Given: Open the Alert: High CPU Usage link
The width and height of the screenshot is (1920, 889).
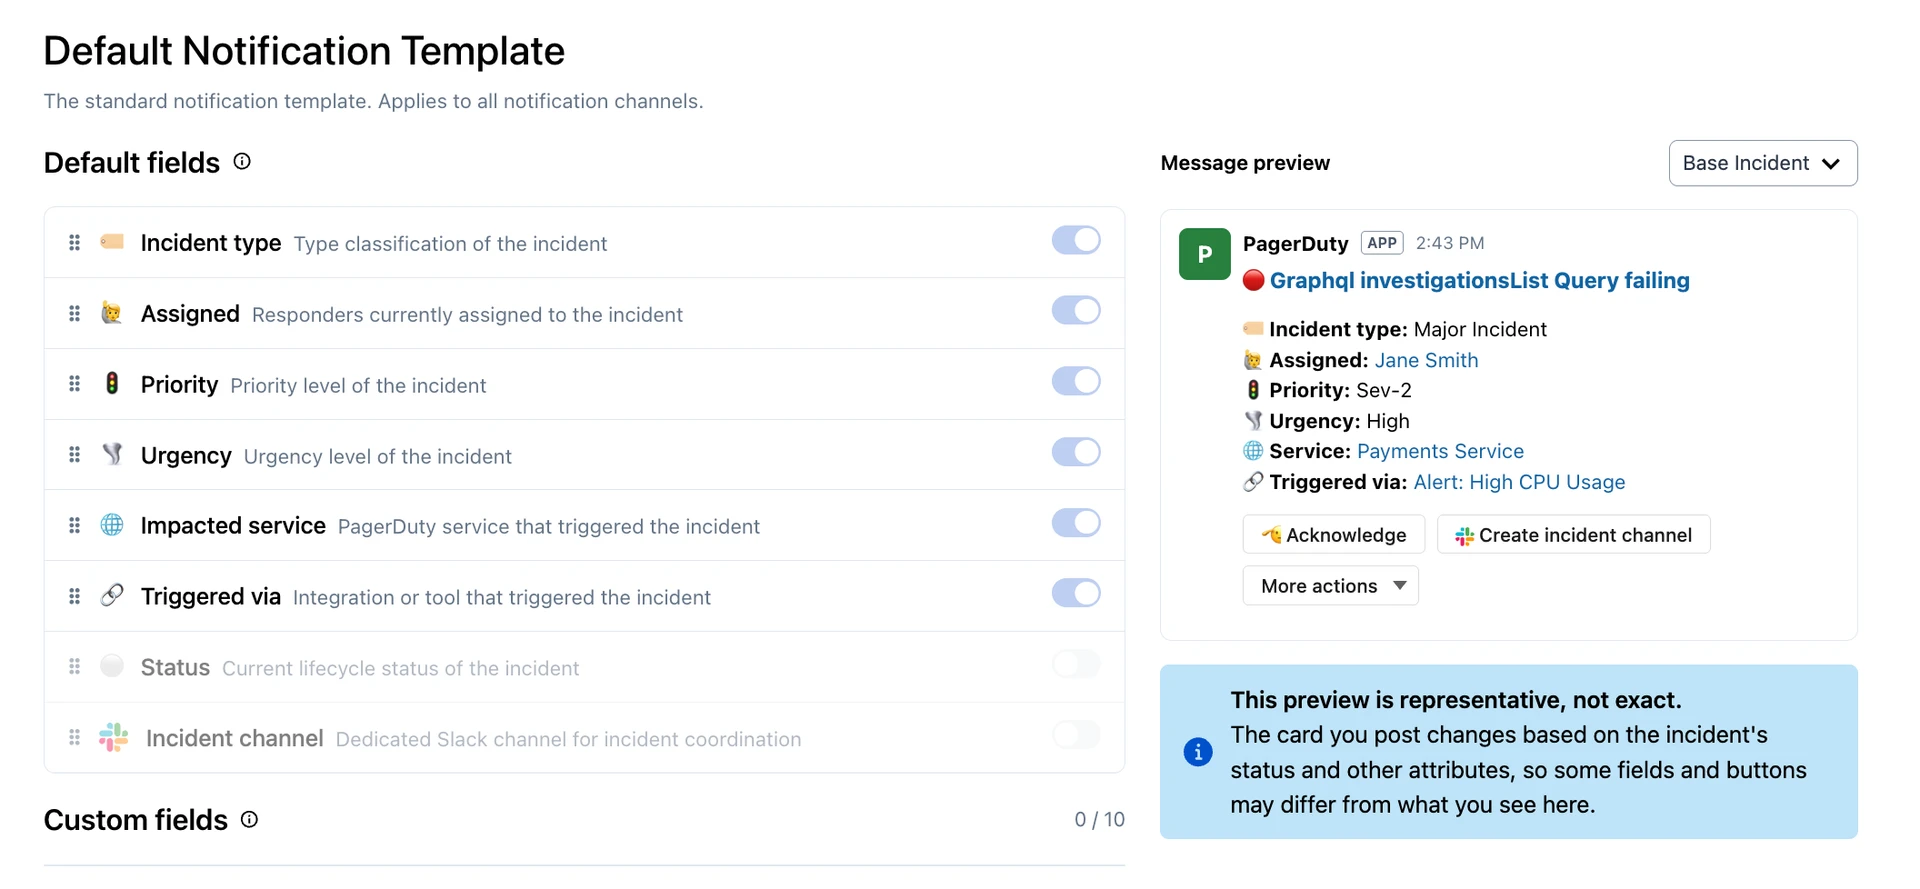Looking at the screenshot, I should pyautogui.click(x=1519, y=482).
